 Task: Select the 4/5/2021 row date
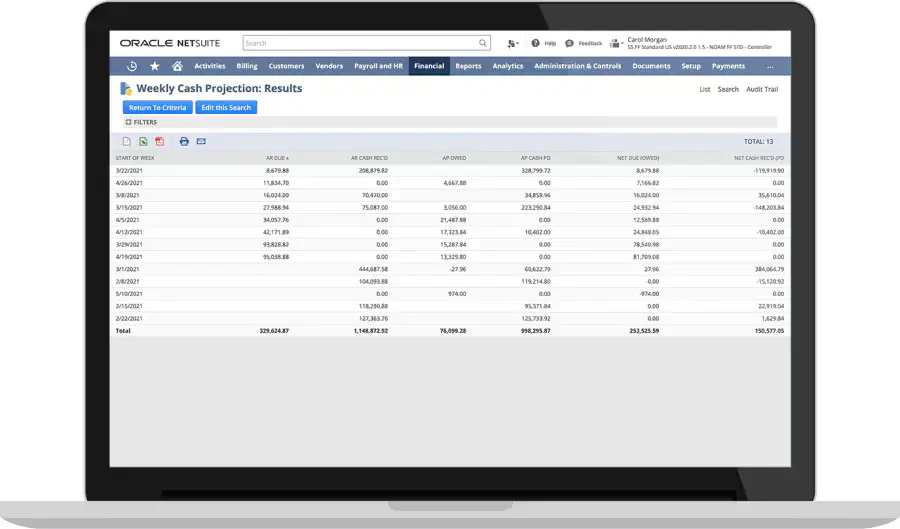(127, 220)
